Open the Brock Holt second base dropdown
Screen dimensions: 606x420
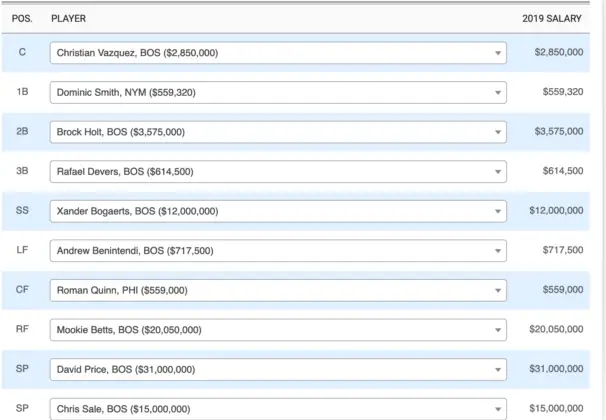[278, 132]
